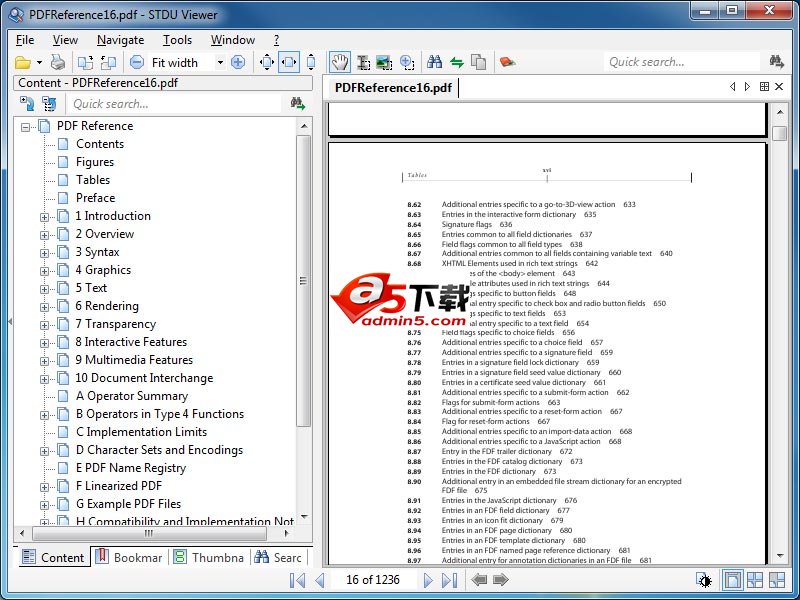Viewport: 800px width, 600px height.
Task: Click the red book icon in toolbar
Action: [507, 62]
